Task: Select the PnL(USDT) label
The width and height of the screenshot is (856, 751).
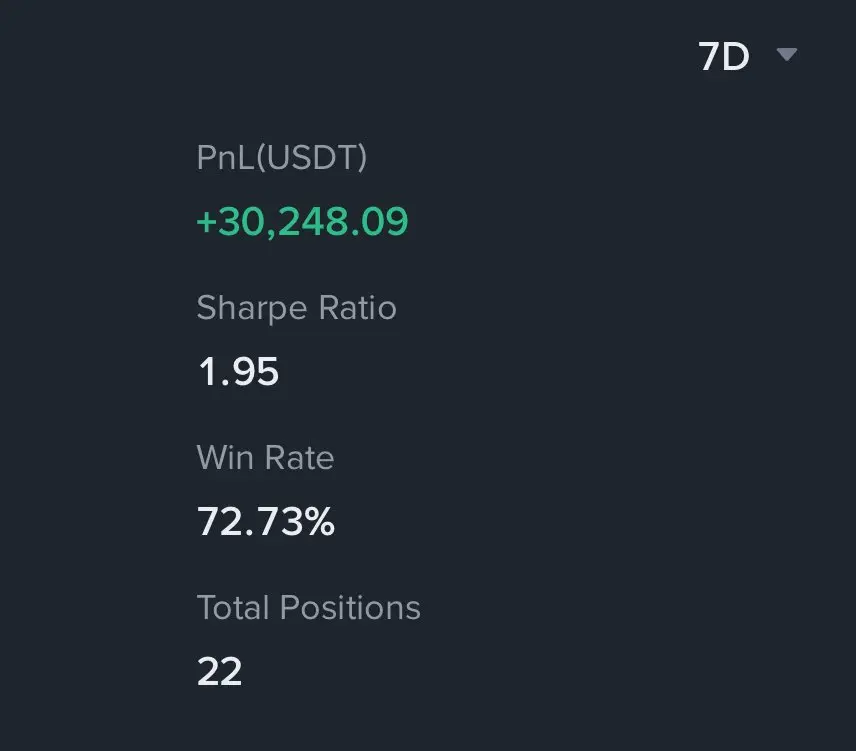Action: [x=282, y=158]
